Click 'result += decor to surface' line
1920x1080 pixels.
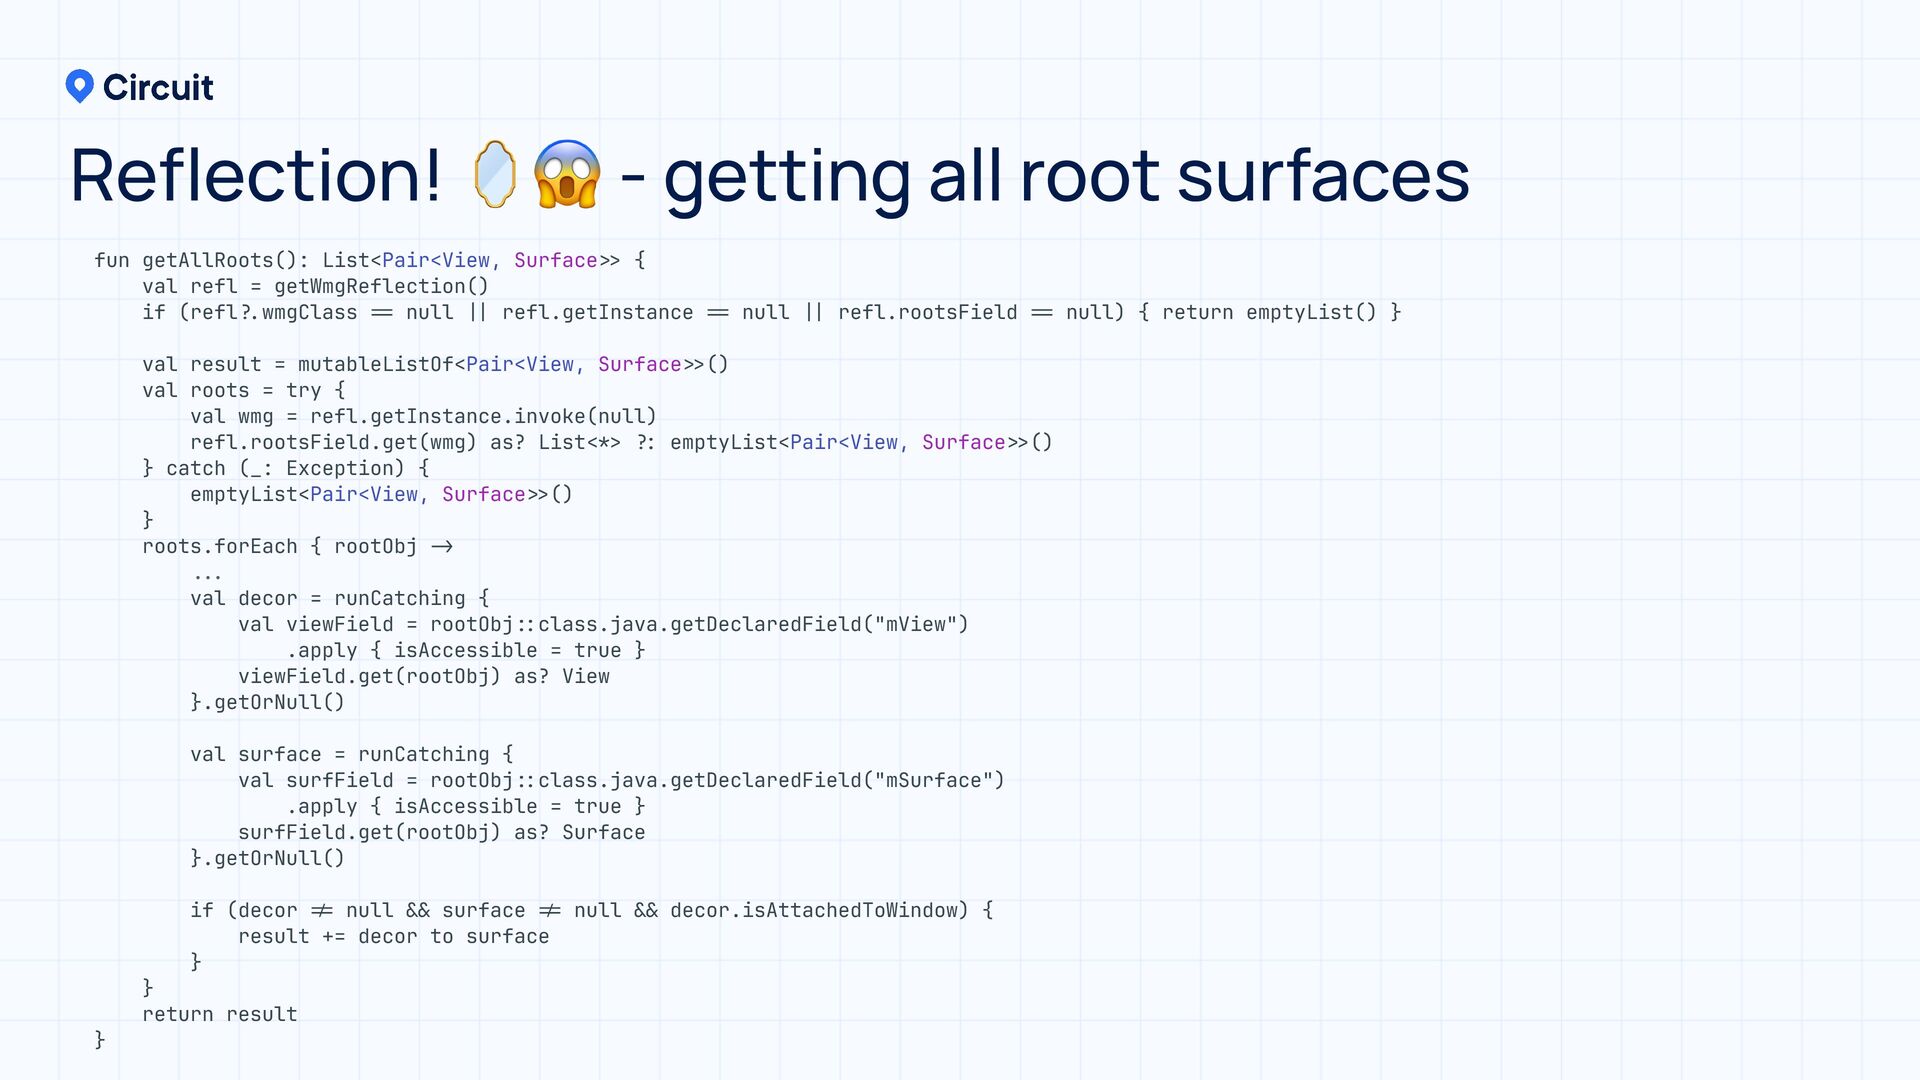(x=393, y=937)
